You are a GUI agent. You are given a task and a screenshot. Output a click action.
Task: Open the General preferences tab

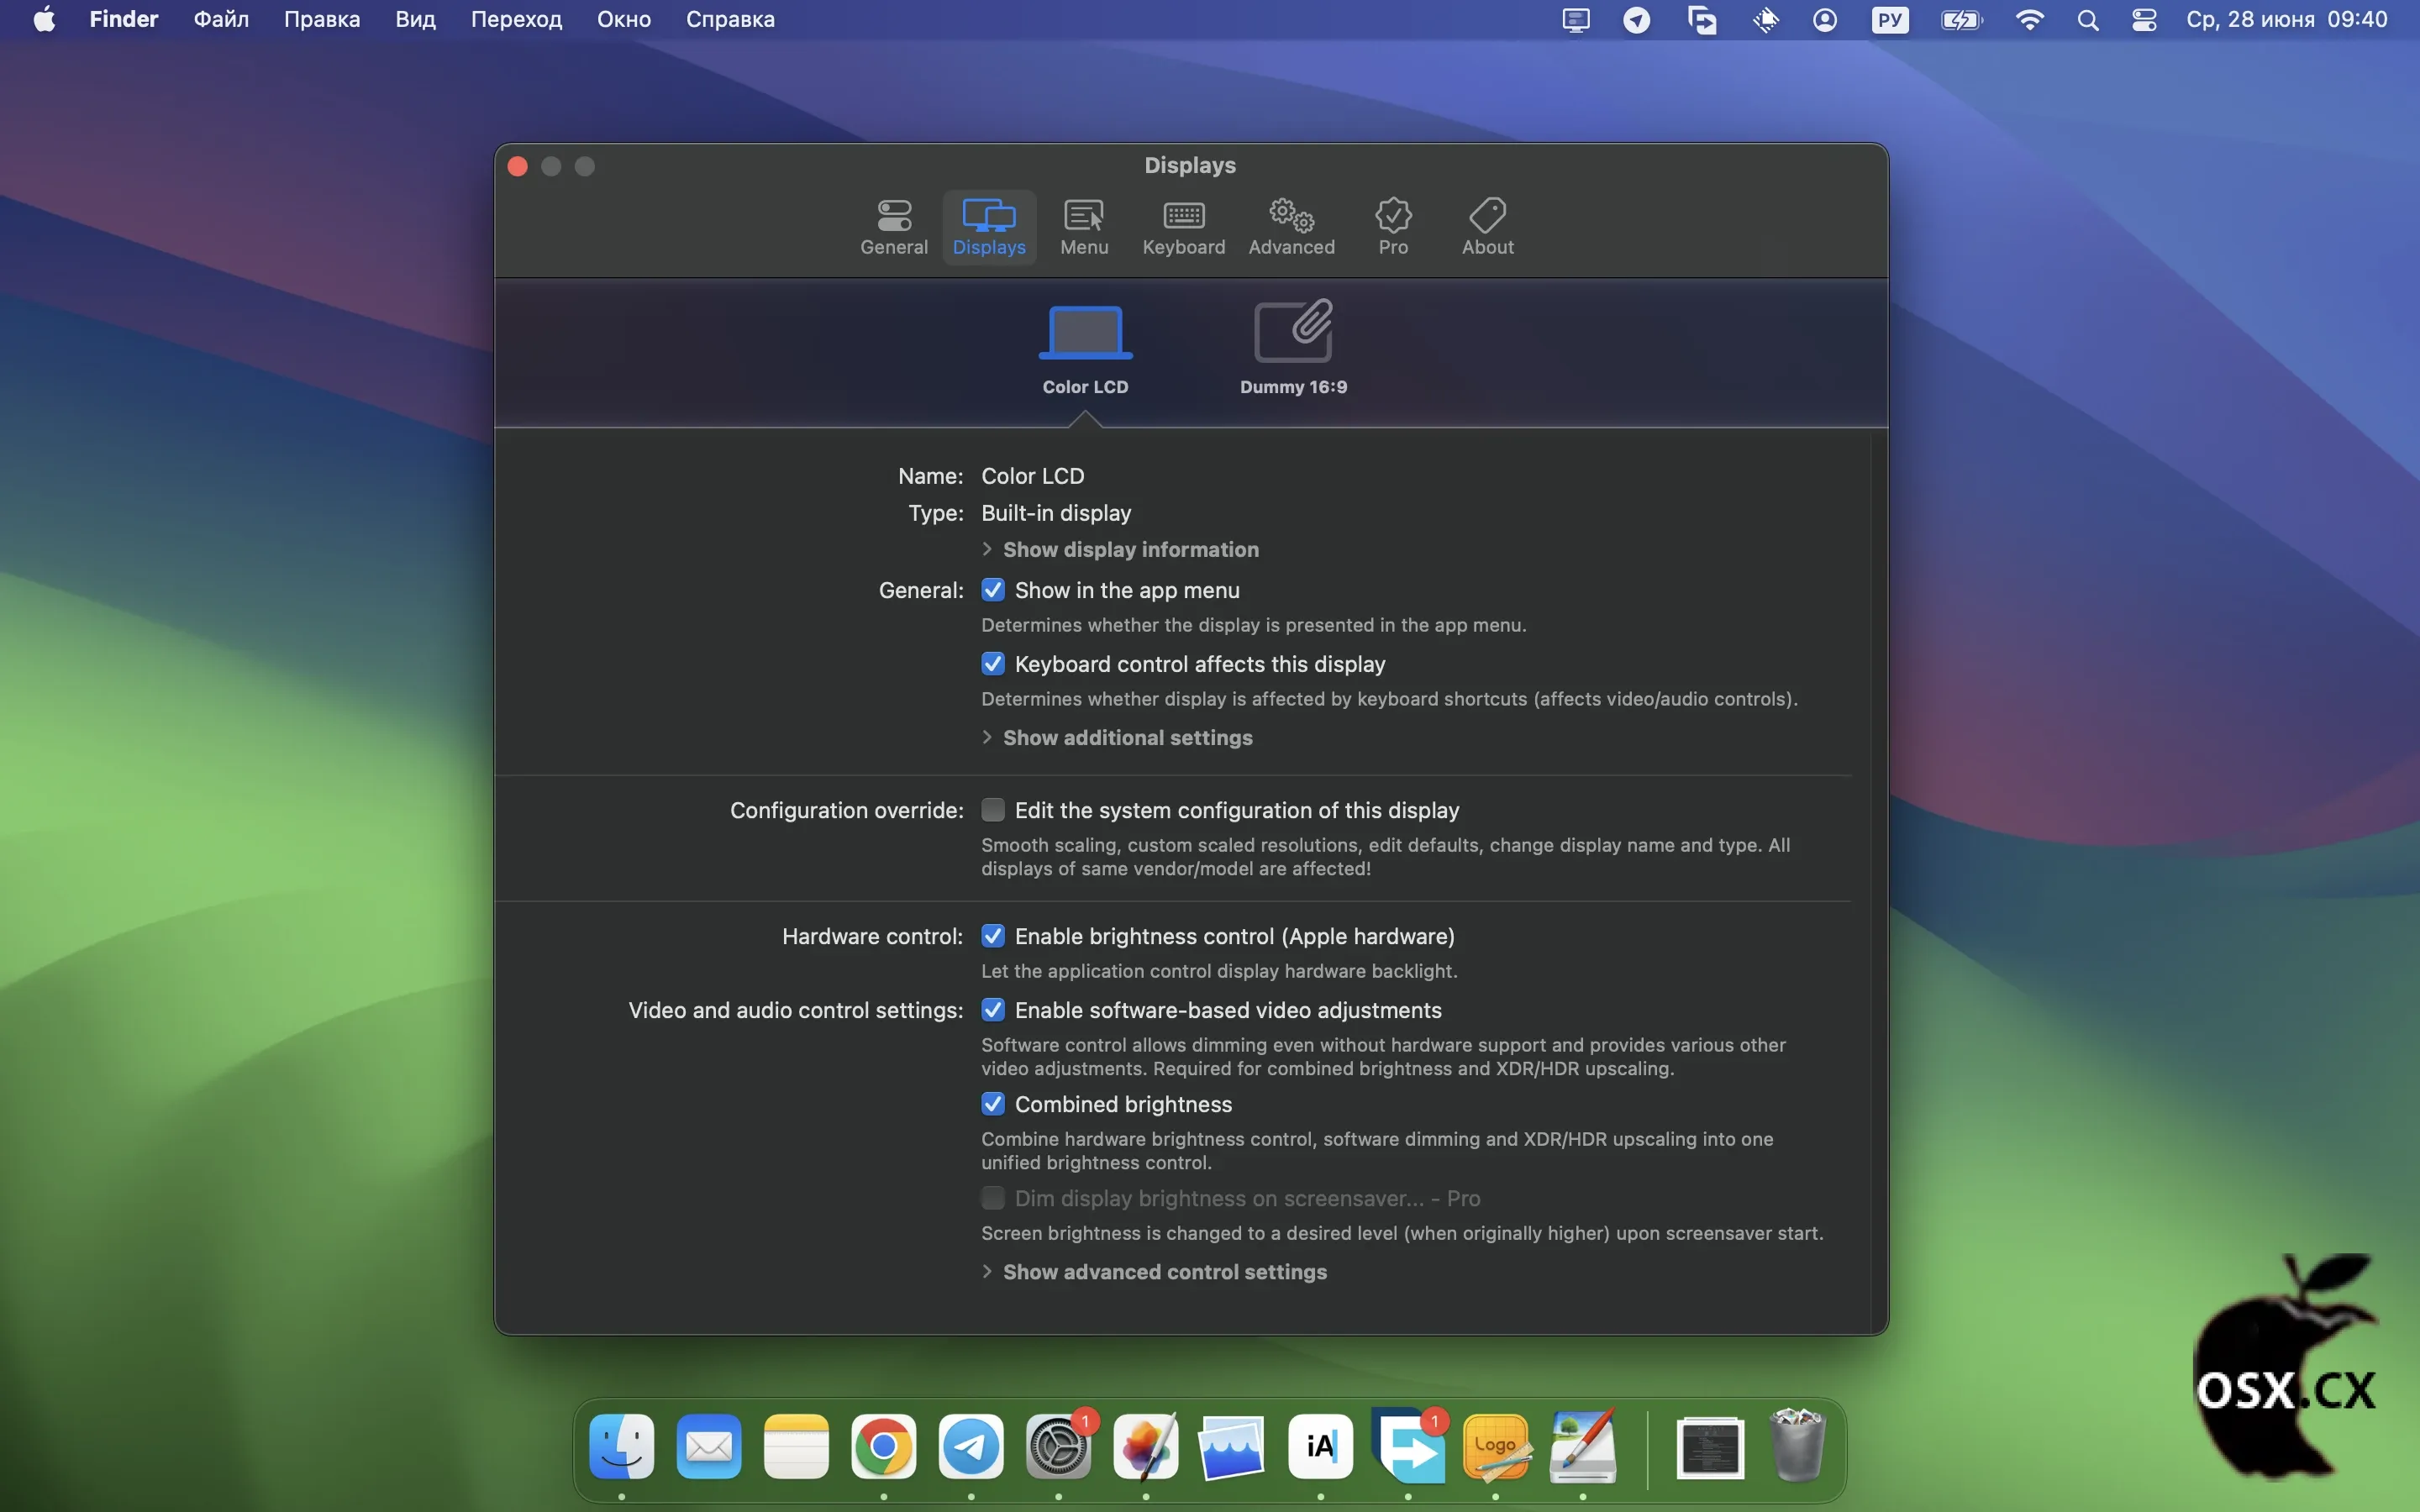(x=894, y=228)
